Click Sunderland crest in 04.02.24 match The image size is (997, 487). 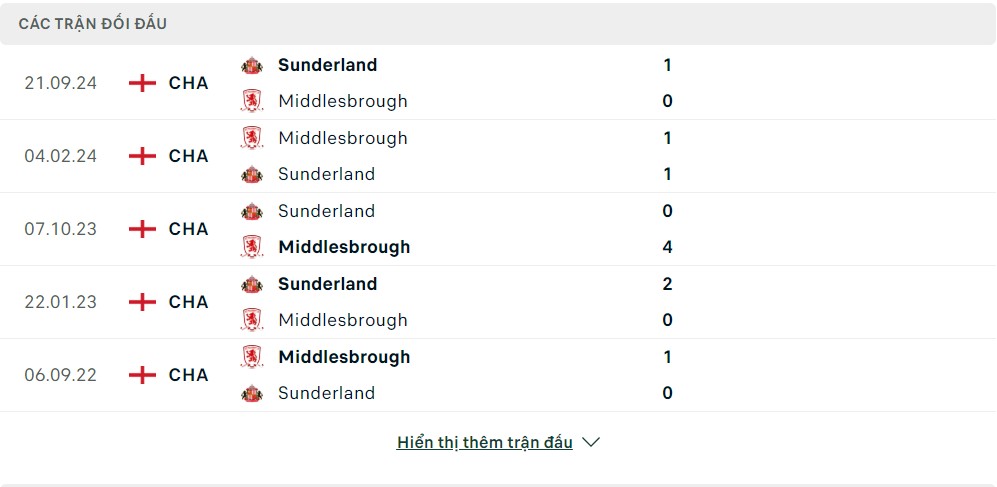click(x=252, y=174)
